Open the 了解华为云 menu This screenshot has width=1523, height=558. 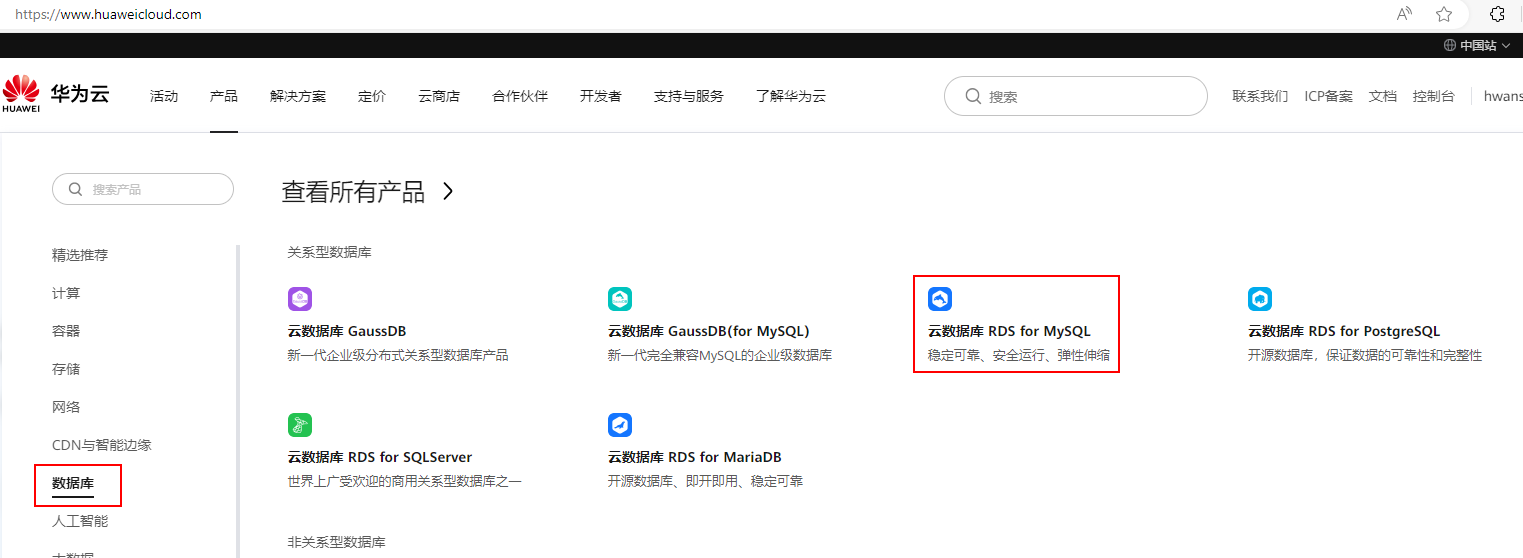pyautogui.click(x=791, y=96)
